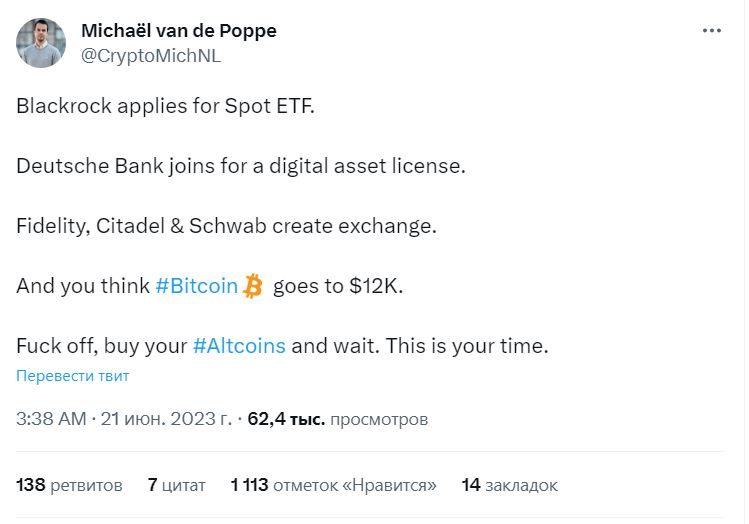Show the 1 113 отметок «Нравится» list

[x=333, y=485]
